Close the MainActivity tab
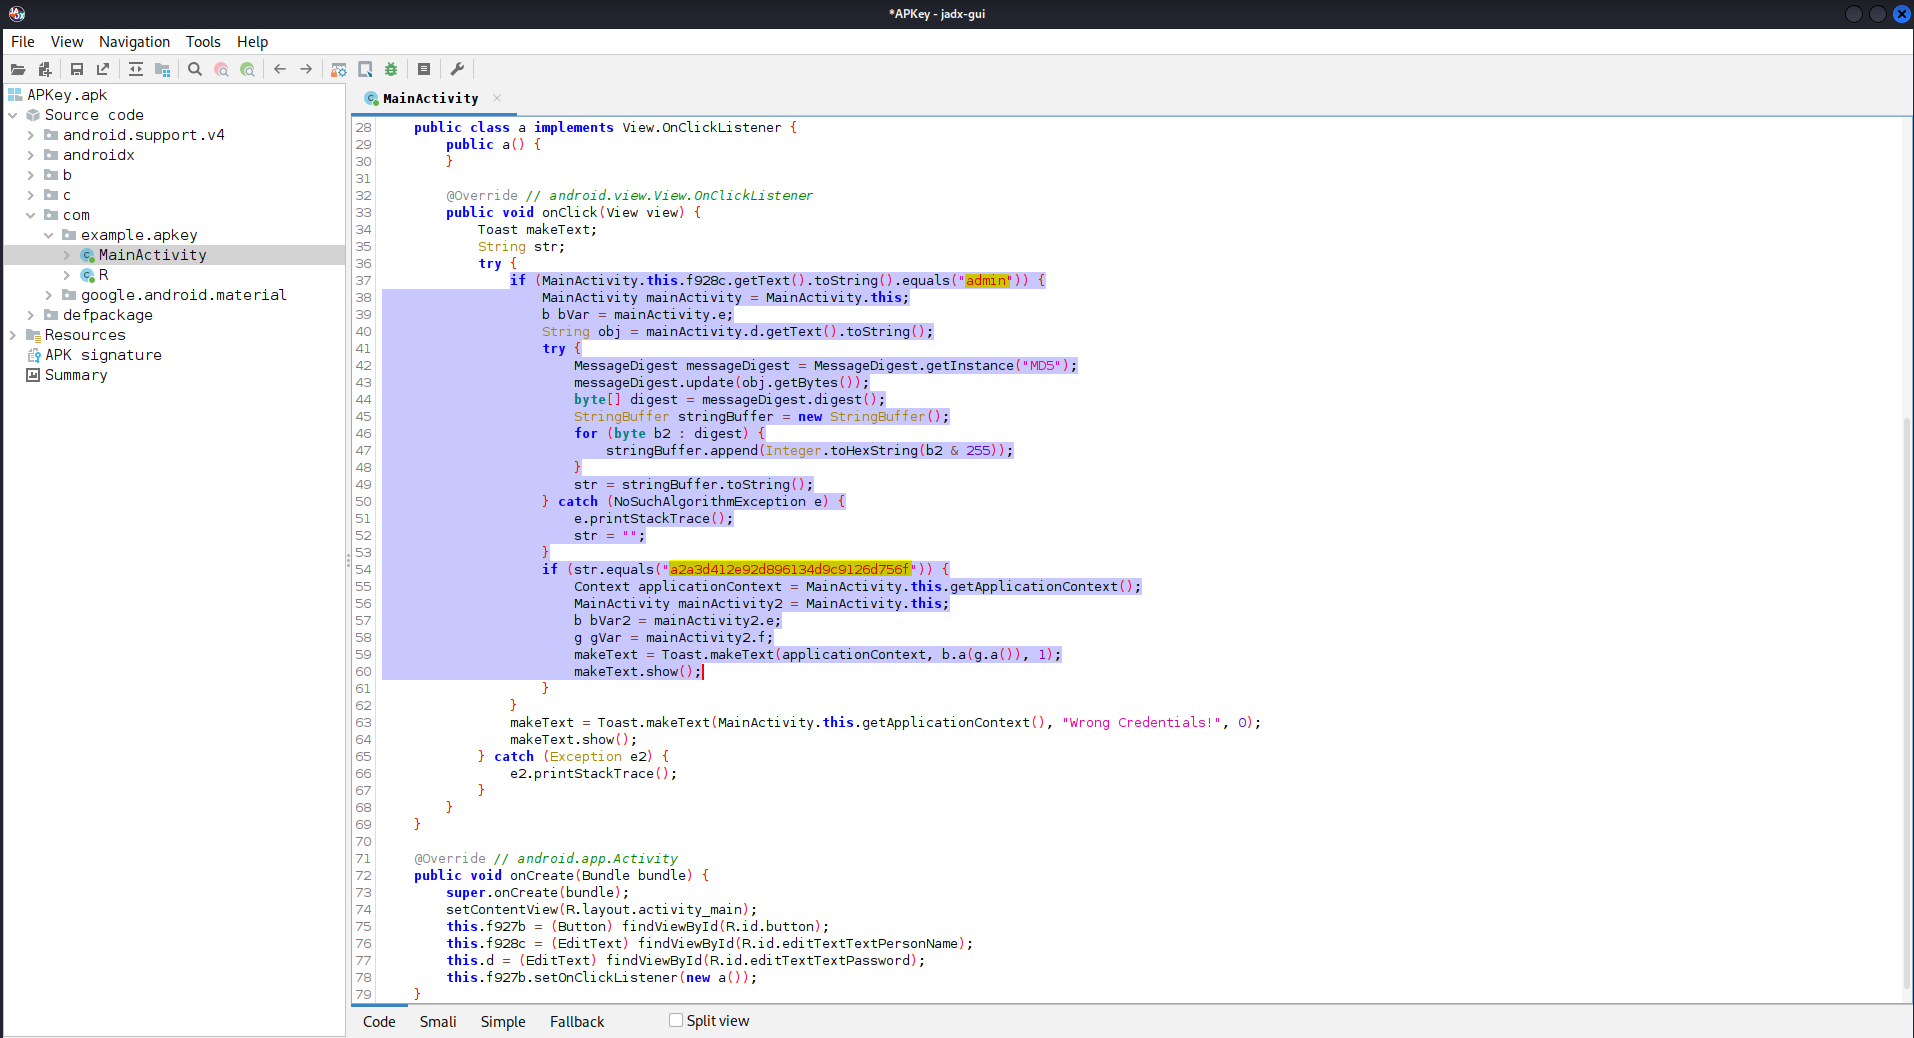The width and height of the screenshot is (1914, 1038). (x=497, y=98)
